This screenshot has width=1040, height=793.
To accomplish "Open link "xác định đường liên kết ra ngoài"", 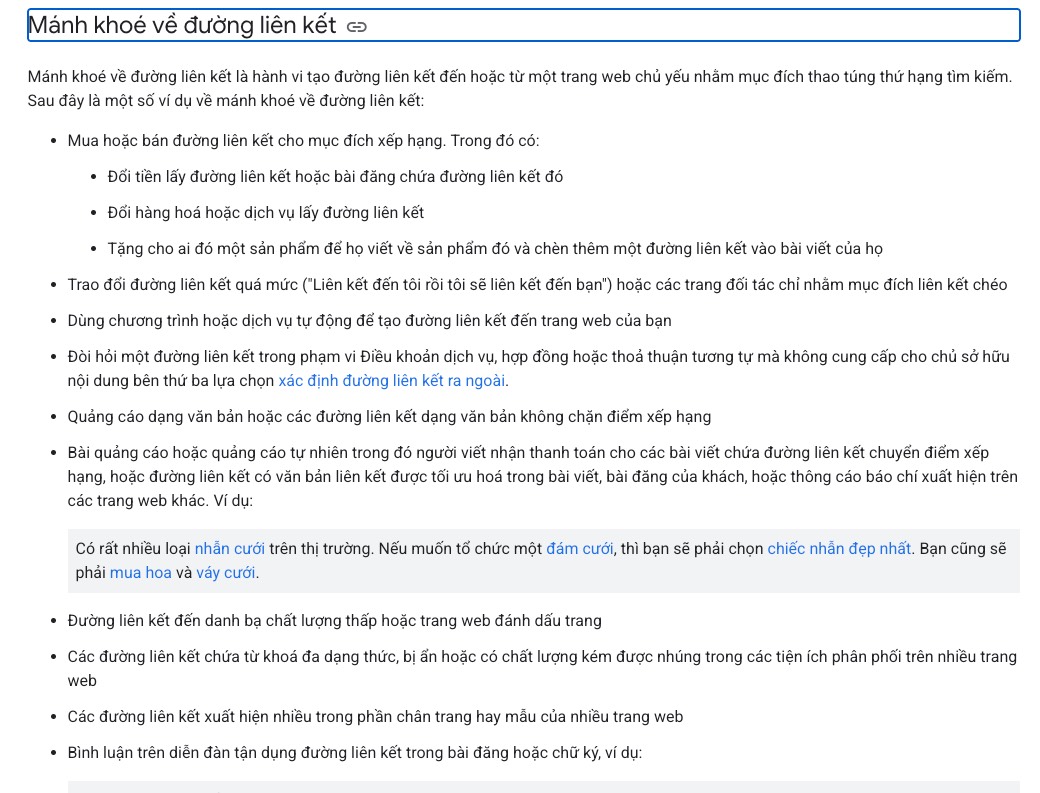I will (x=391, y=381).
